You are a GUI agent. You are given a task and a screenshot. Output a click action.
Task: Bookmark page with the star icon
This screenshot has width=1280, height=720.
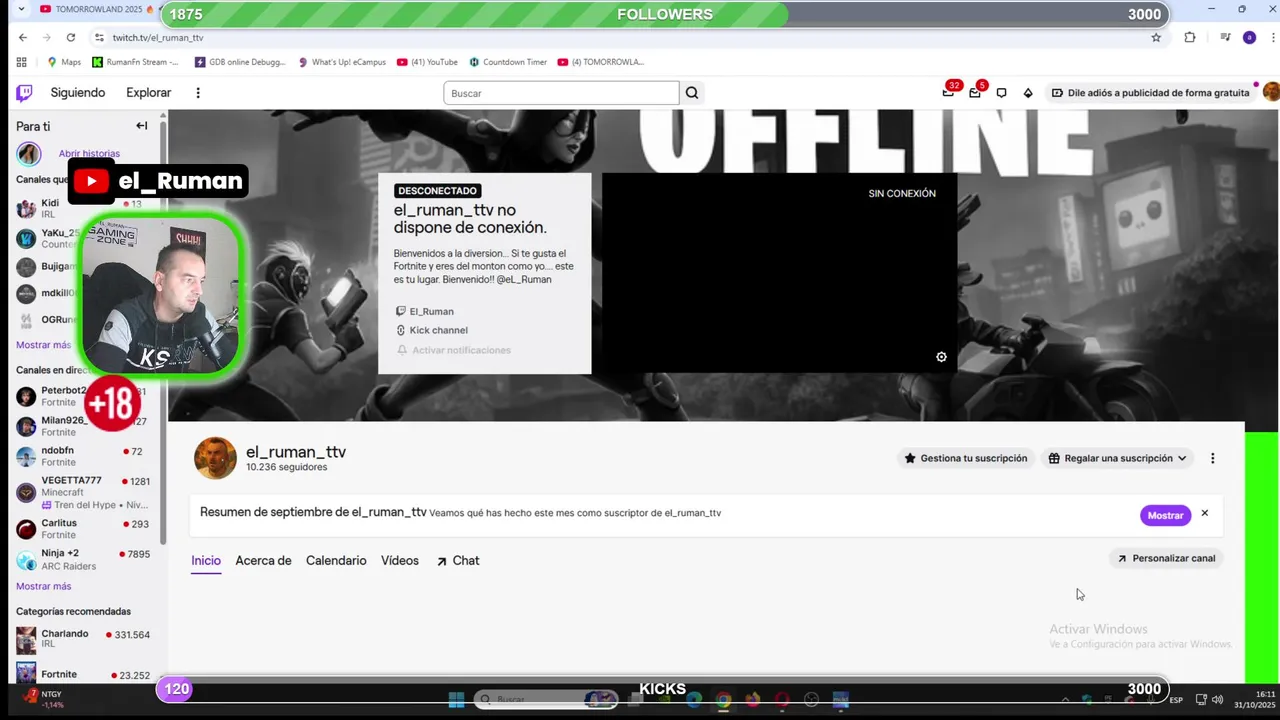pos(1156,38)
